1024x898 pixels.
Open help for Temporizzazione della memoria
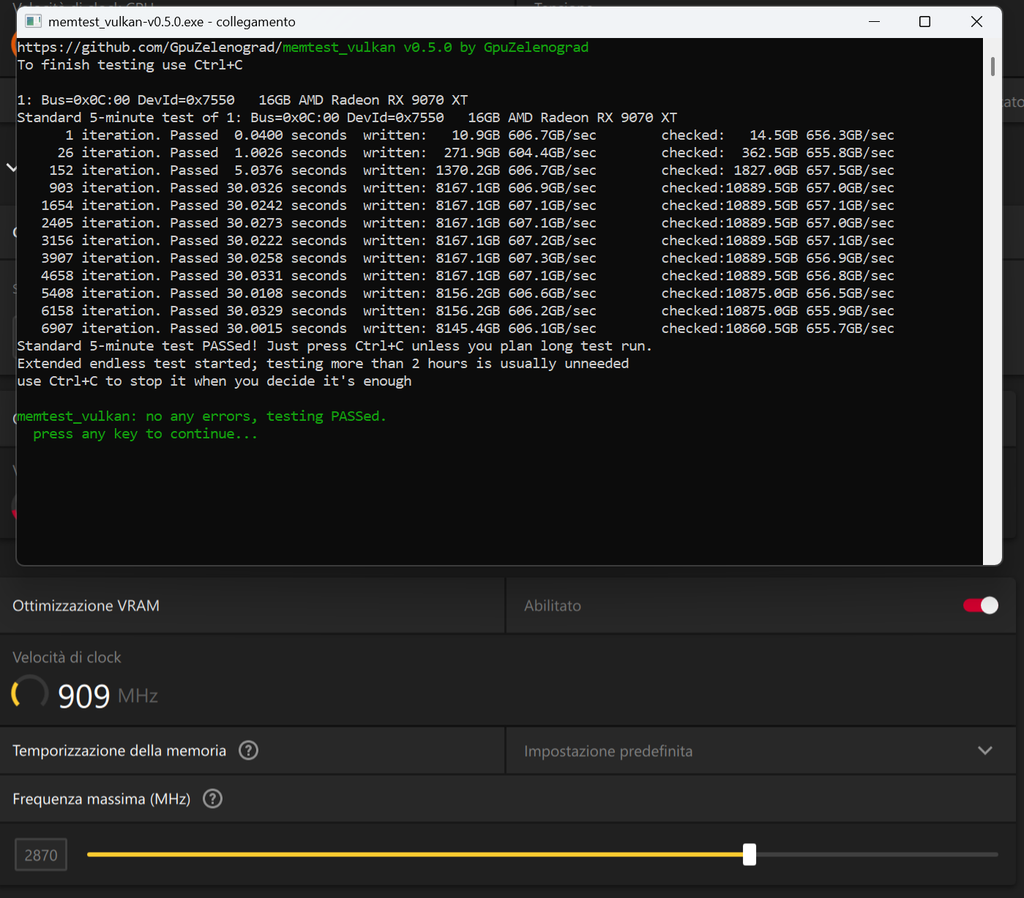pyautogui.click(x=248, y=750)
